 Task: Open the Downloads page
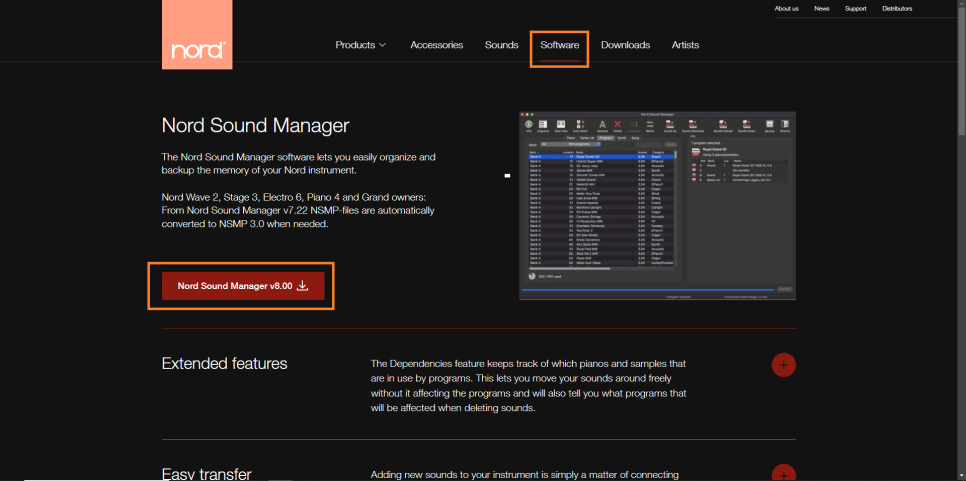pyautogui.click(x=625, y=45)
